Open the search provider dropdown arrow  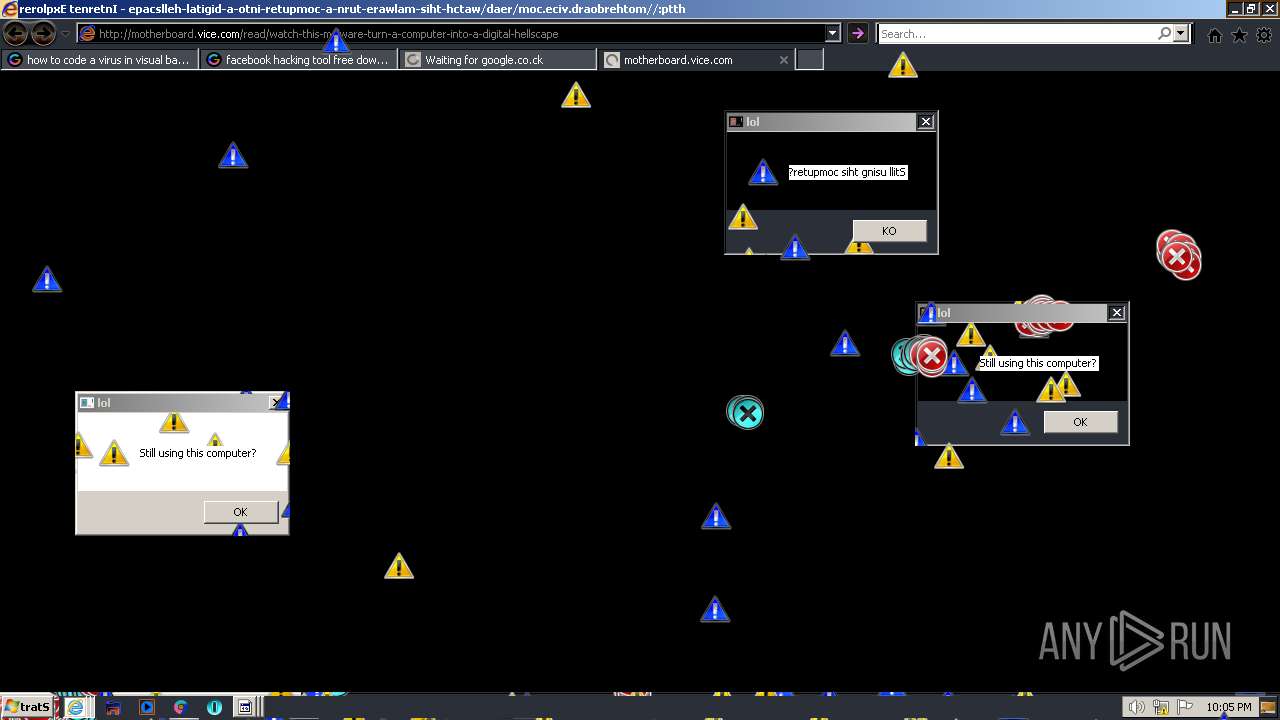pos(1181,34)
